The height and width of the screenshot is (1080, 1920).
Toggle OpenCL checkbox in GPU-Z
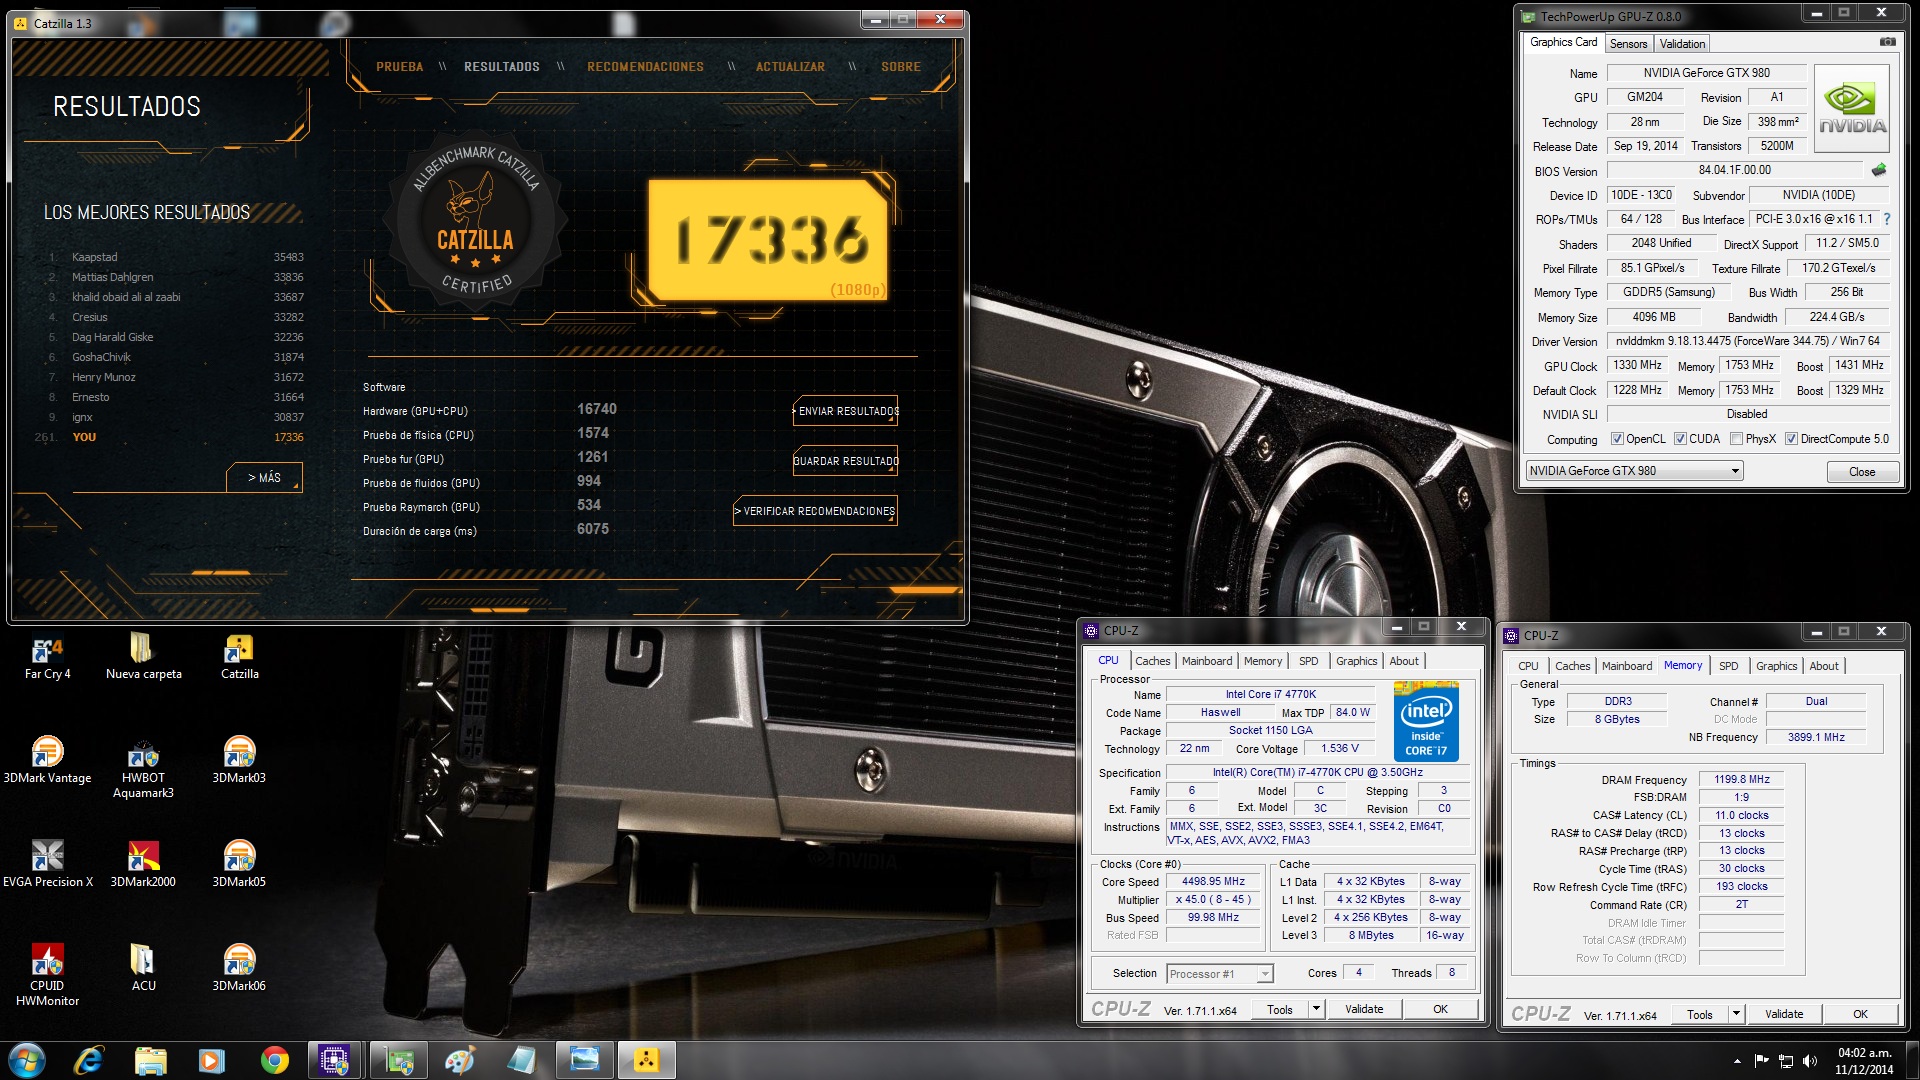(x=1617, y=439)
